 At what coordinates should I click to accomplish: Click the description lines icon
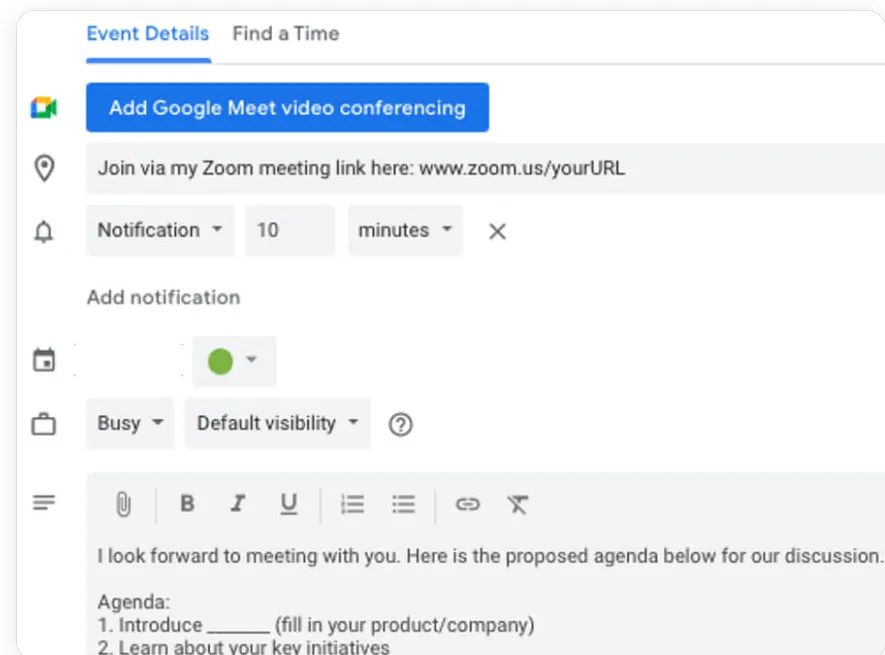coord(43,502)
